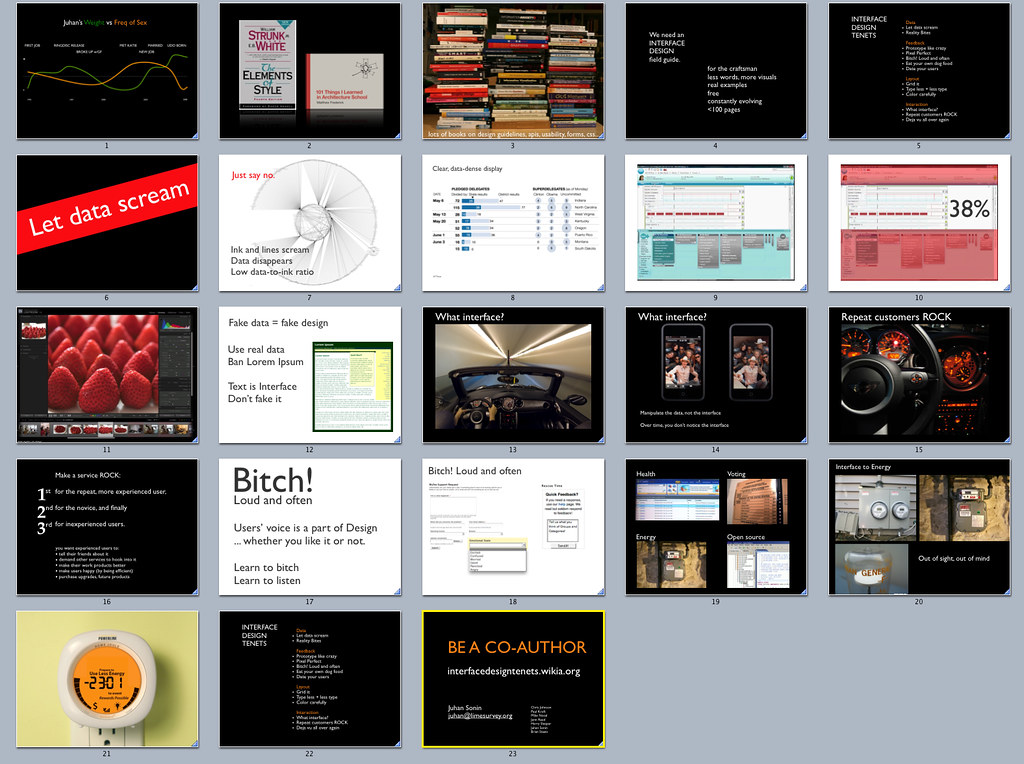Image resolution: width=1024 pixels, height=764 pixels.
Task: Click the slide number label 13
Action: (512, 450)
